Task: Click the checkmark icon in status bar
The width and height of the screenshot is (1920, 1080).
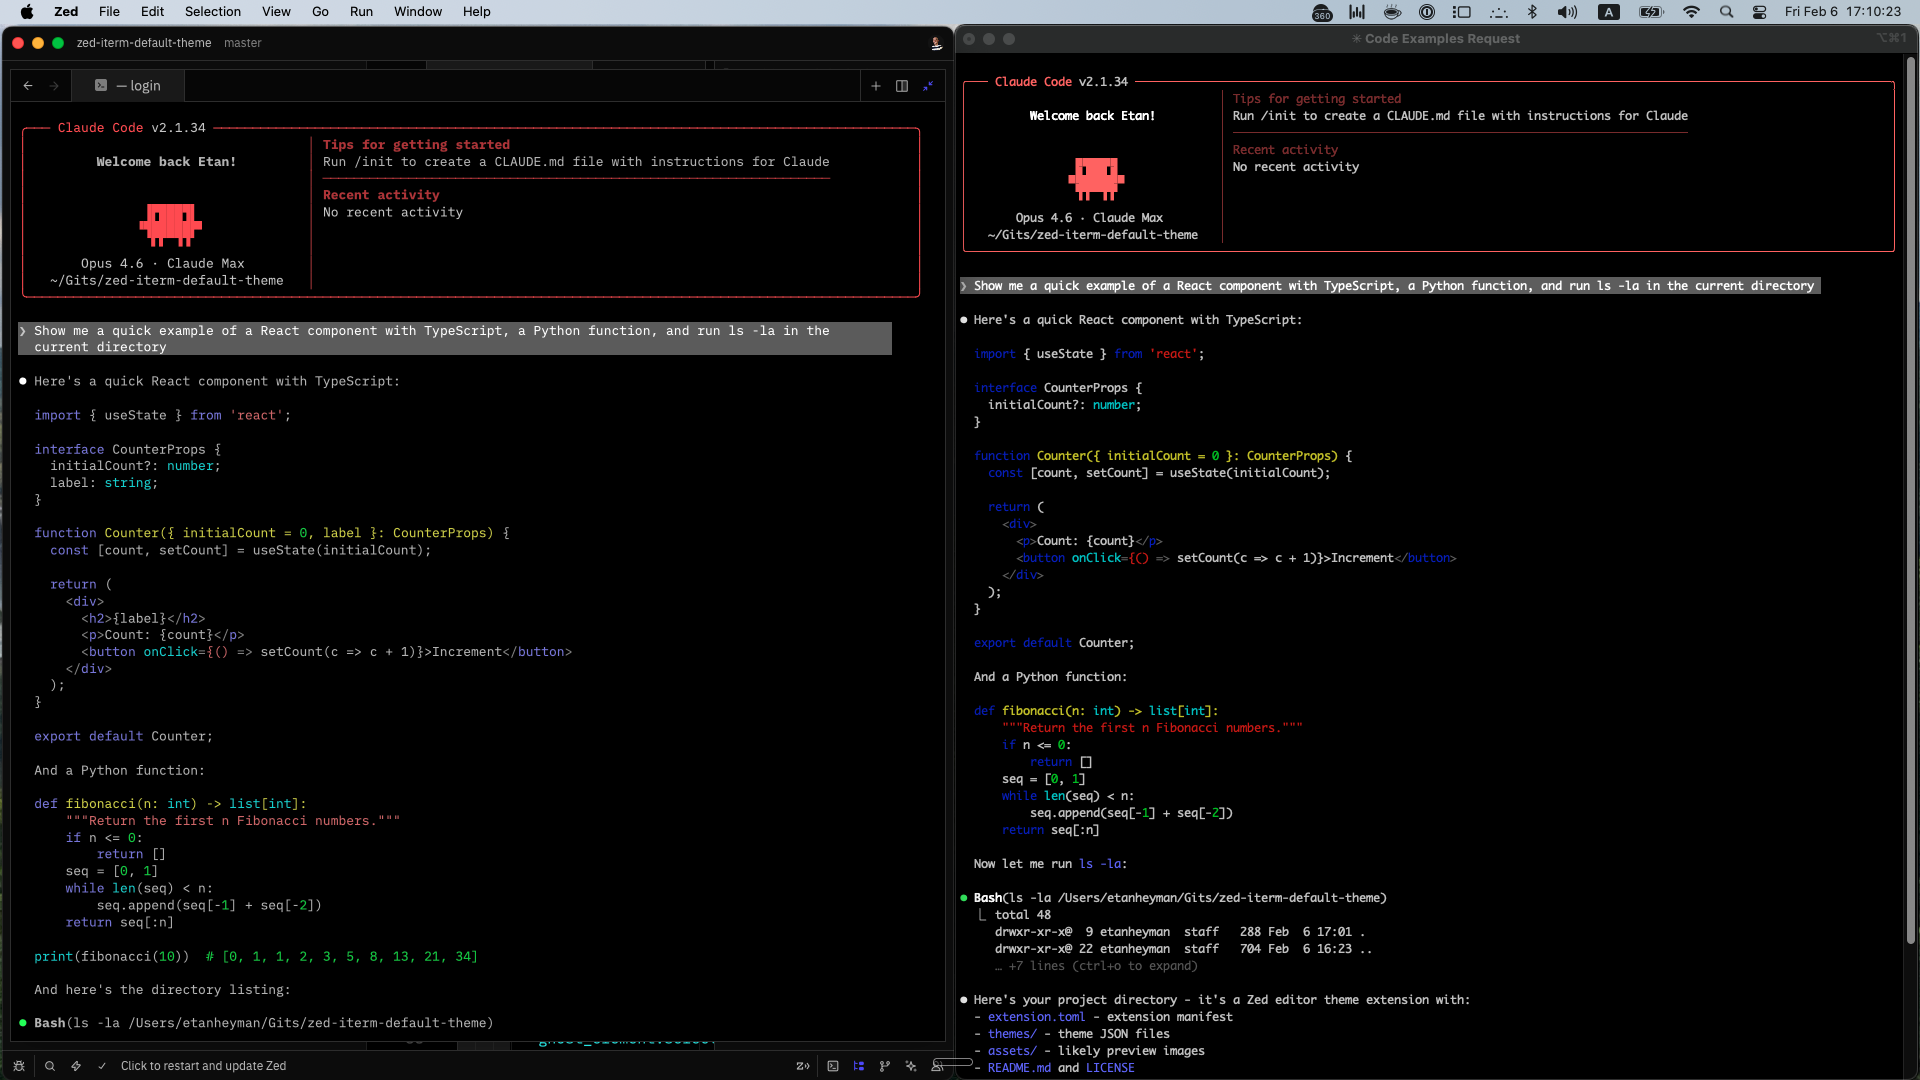Action: (x=102, y=1066)
